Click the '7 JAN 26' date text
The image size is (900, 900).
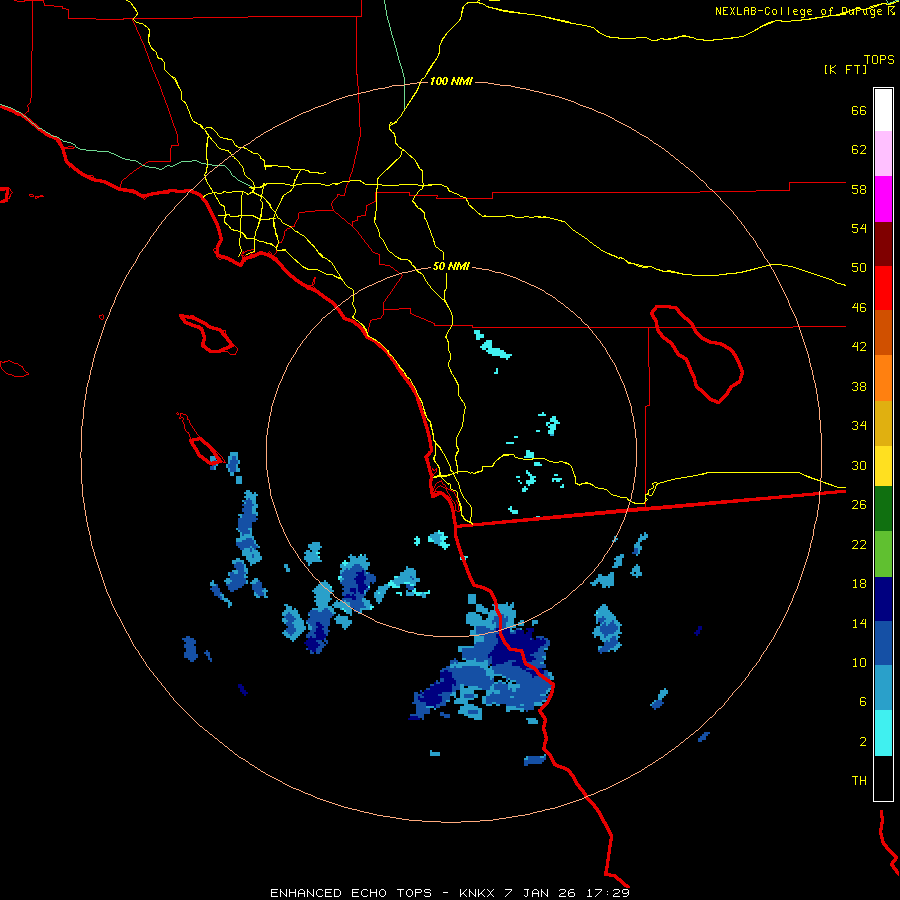[x=542, y=893]
